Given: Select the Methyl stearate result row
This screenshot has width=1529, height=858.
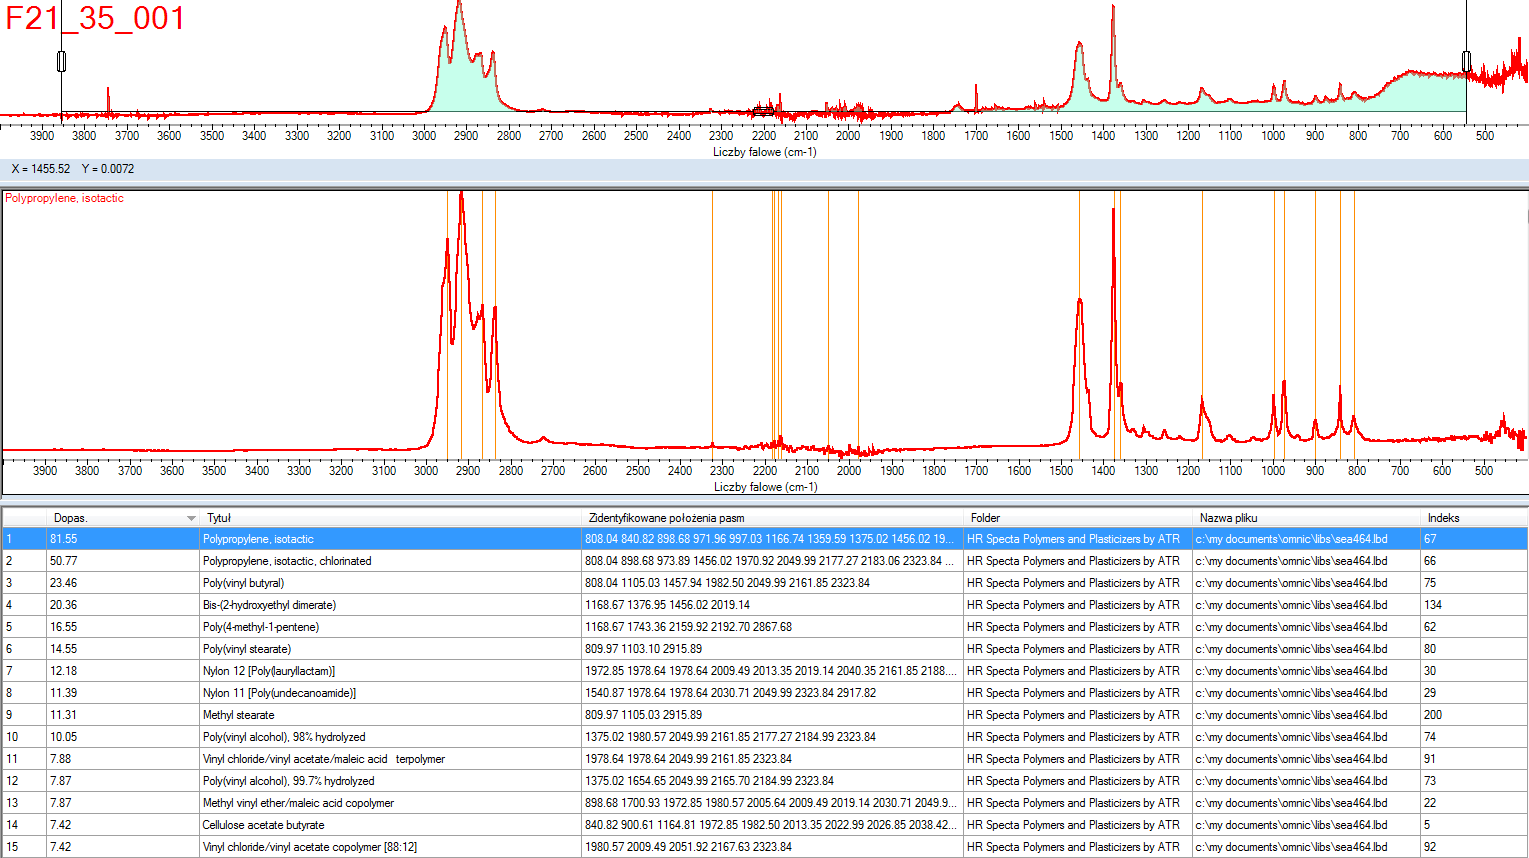Looking at the screenshot, I should pyautogui.click(x=238, y=715).
